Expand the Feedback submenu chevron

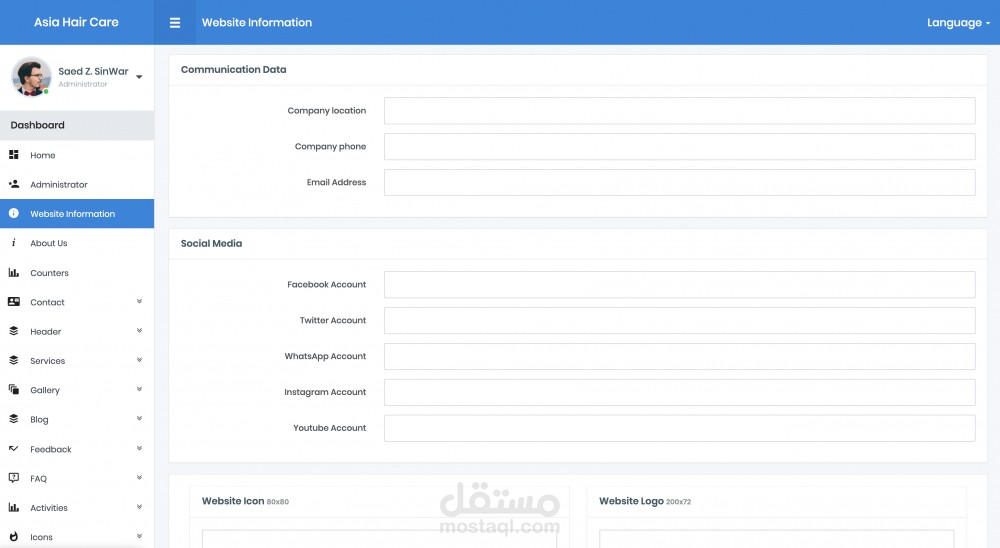139,448
